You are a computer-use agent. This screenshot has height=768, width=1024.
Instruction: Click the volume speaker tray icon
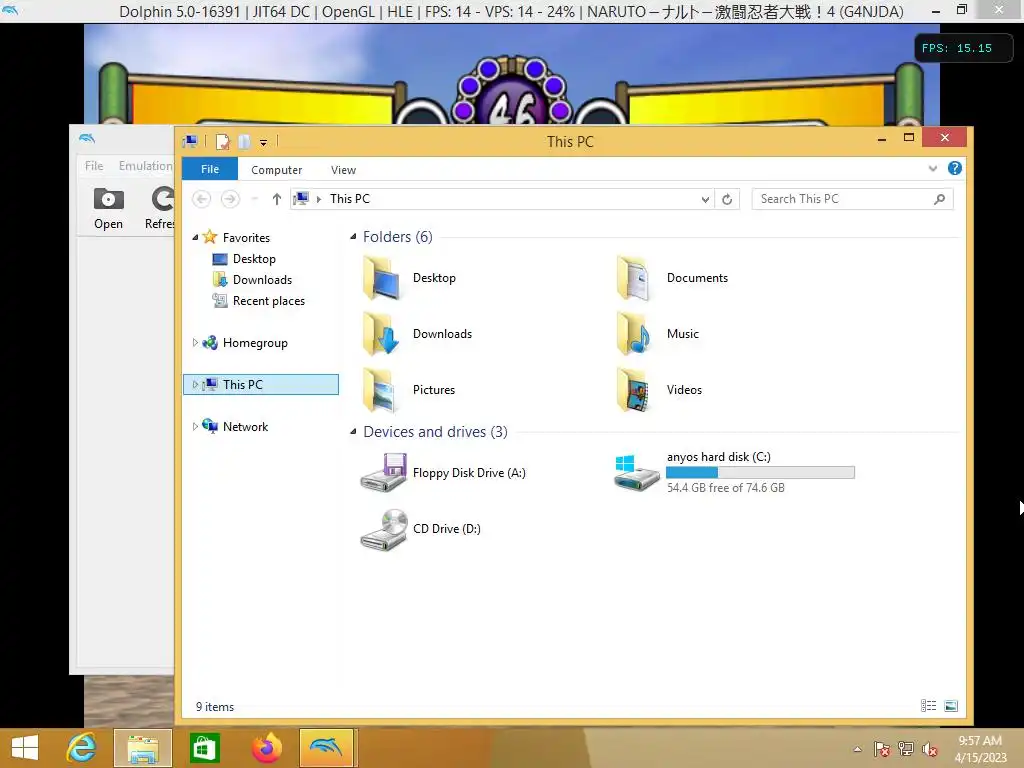click(929, 749)
